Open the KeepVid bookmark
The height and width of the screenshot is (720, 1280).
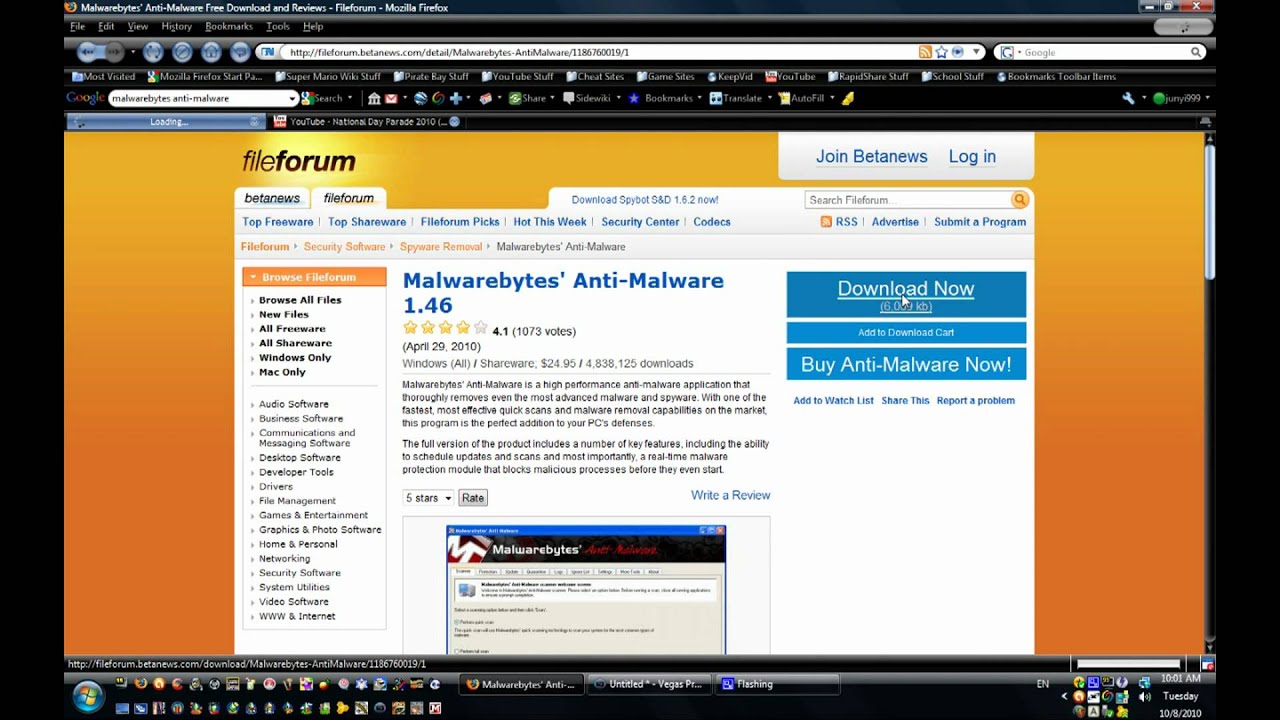[729, 76]
